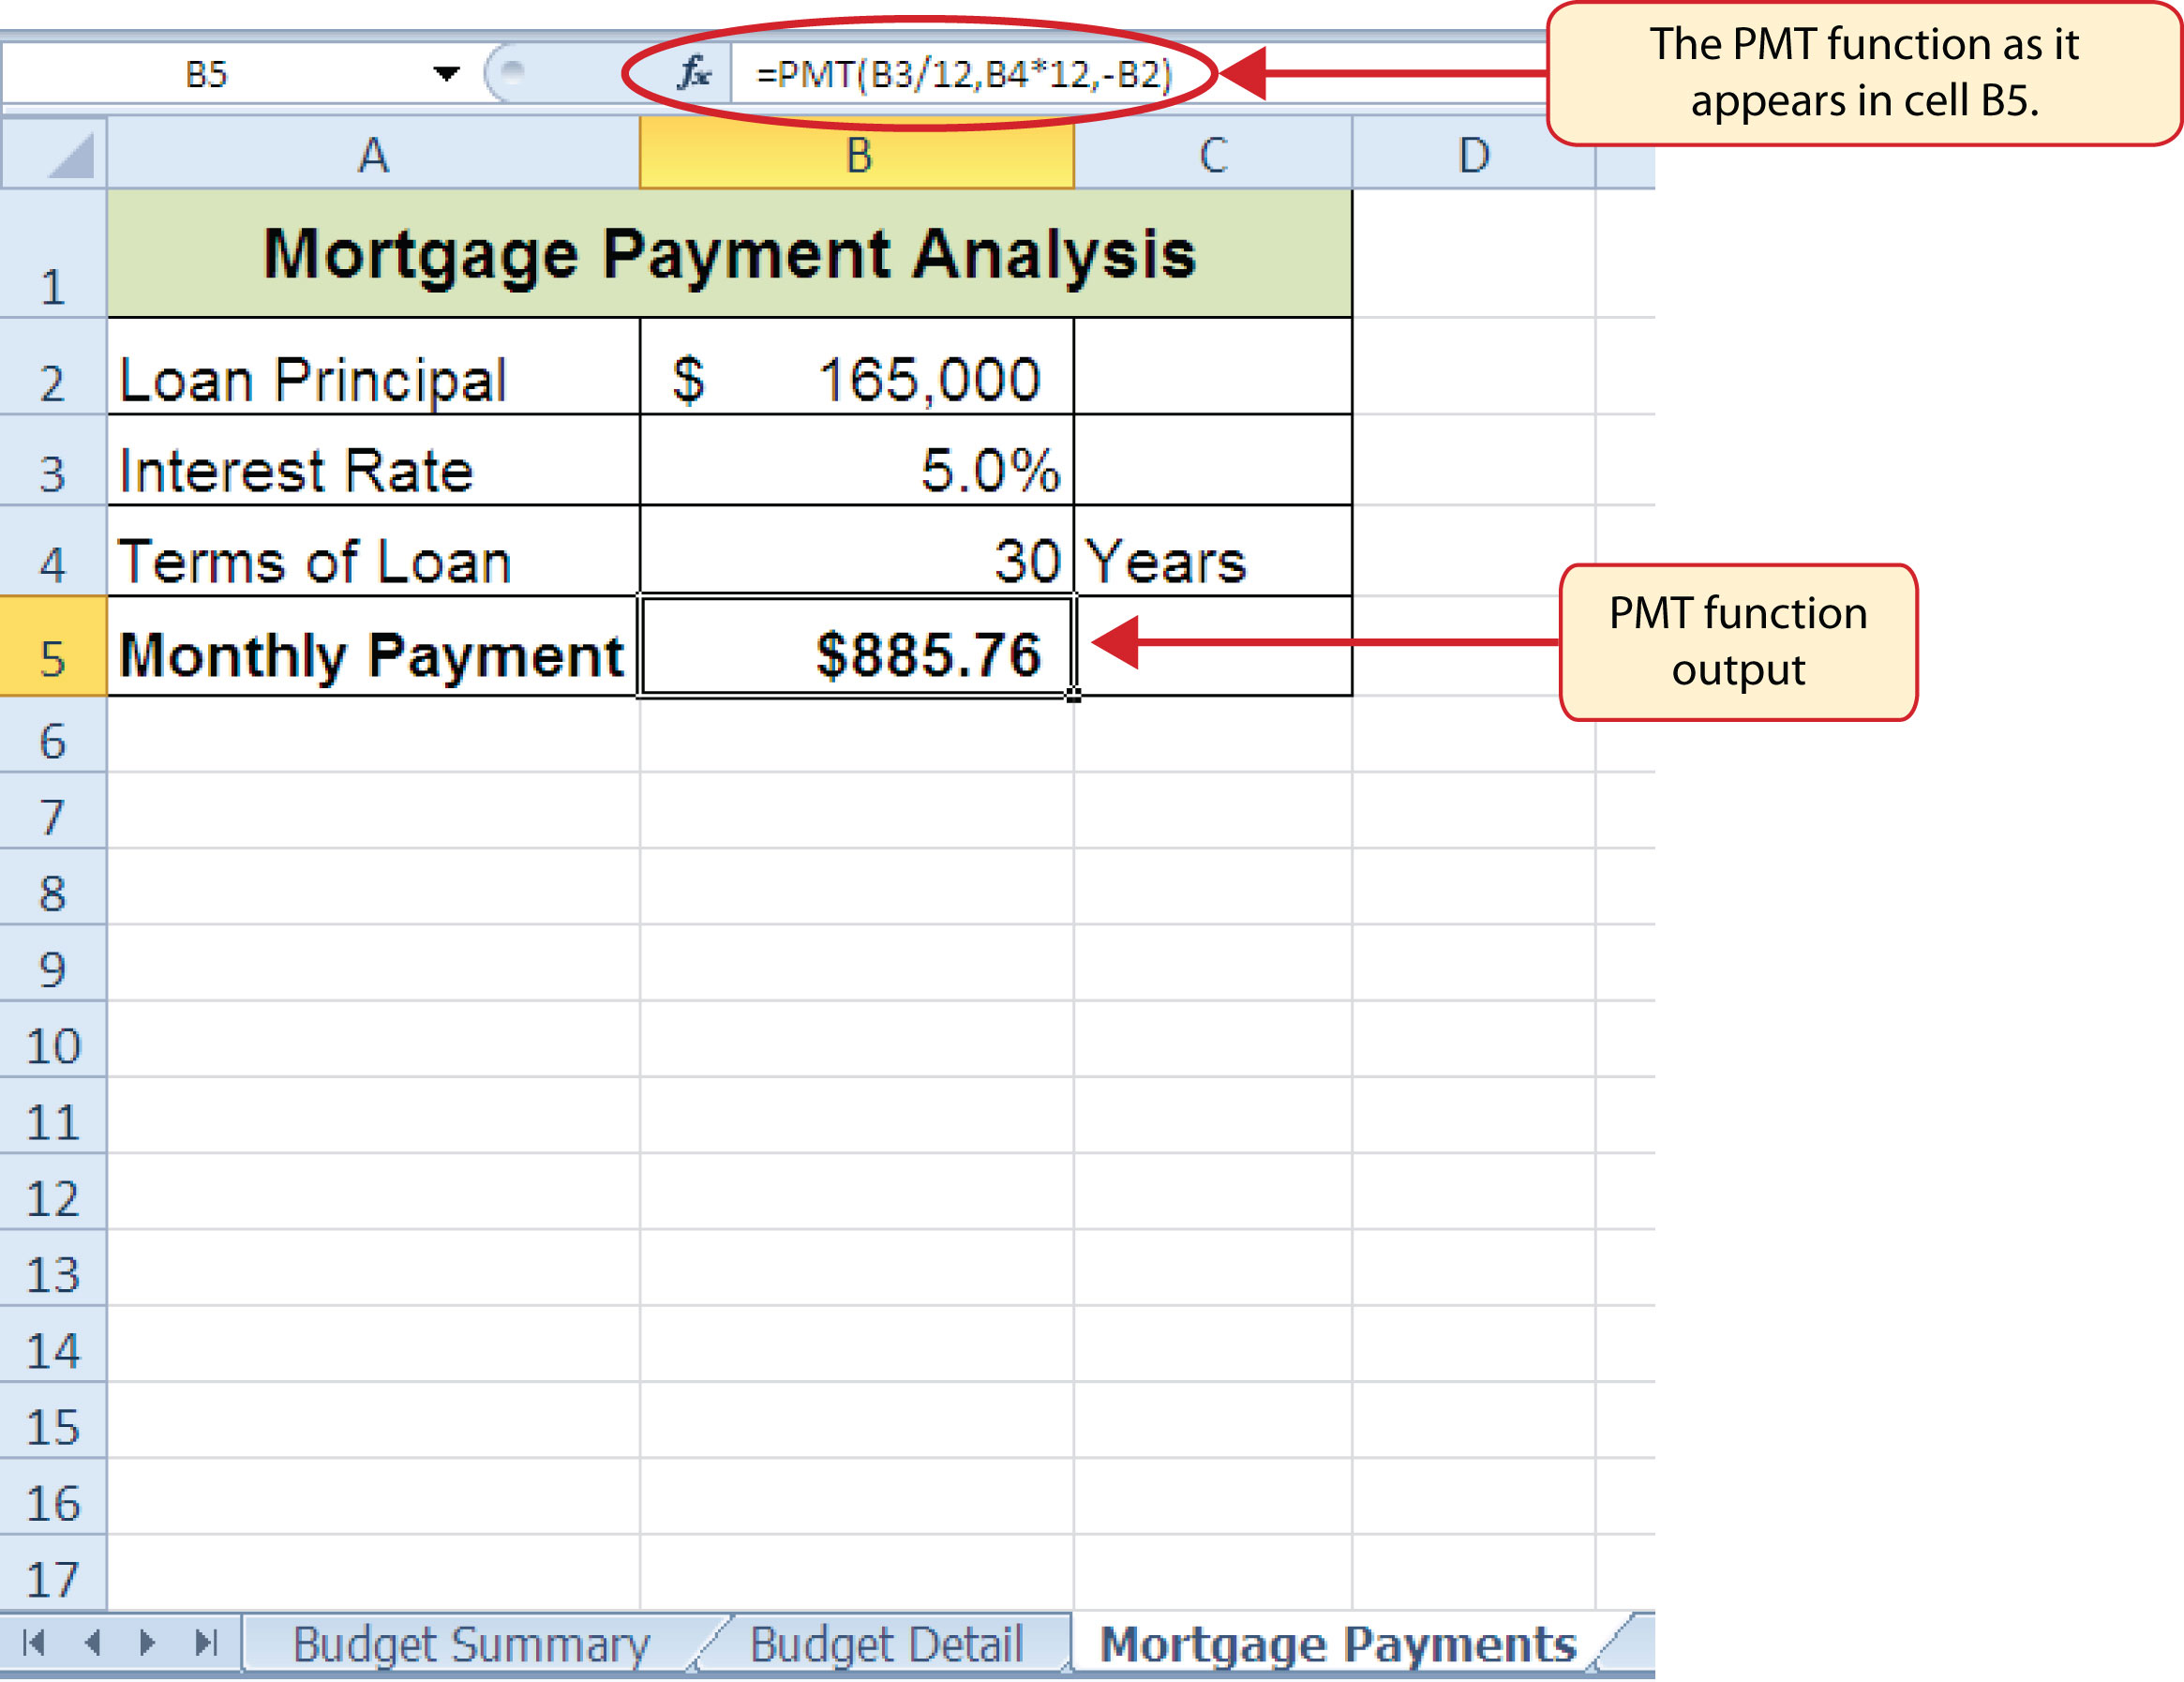Viewport: 2184px width, 1682px height.
Task: Select row 7 header
Action: 53,810
